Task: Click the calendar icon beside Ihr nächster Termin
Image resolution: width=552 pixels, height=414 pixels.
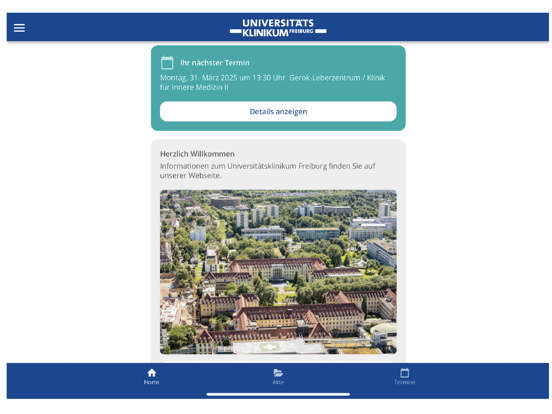Action: coord(167,63)
